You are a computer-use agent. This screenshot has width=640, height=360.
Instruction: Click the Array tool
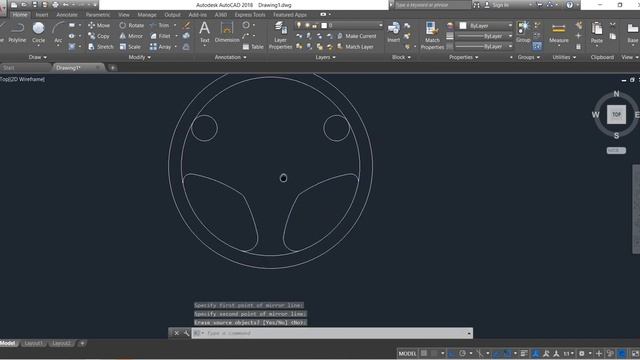click(160, 47)
